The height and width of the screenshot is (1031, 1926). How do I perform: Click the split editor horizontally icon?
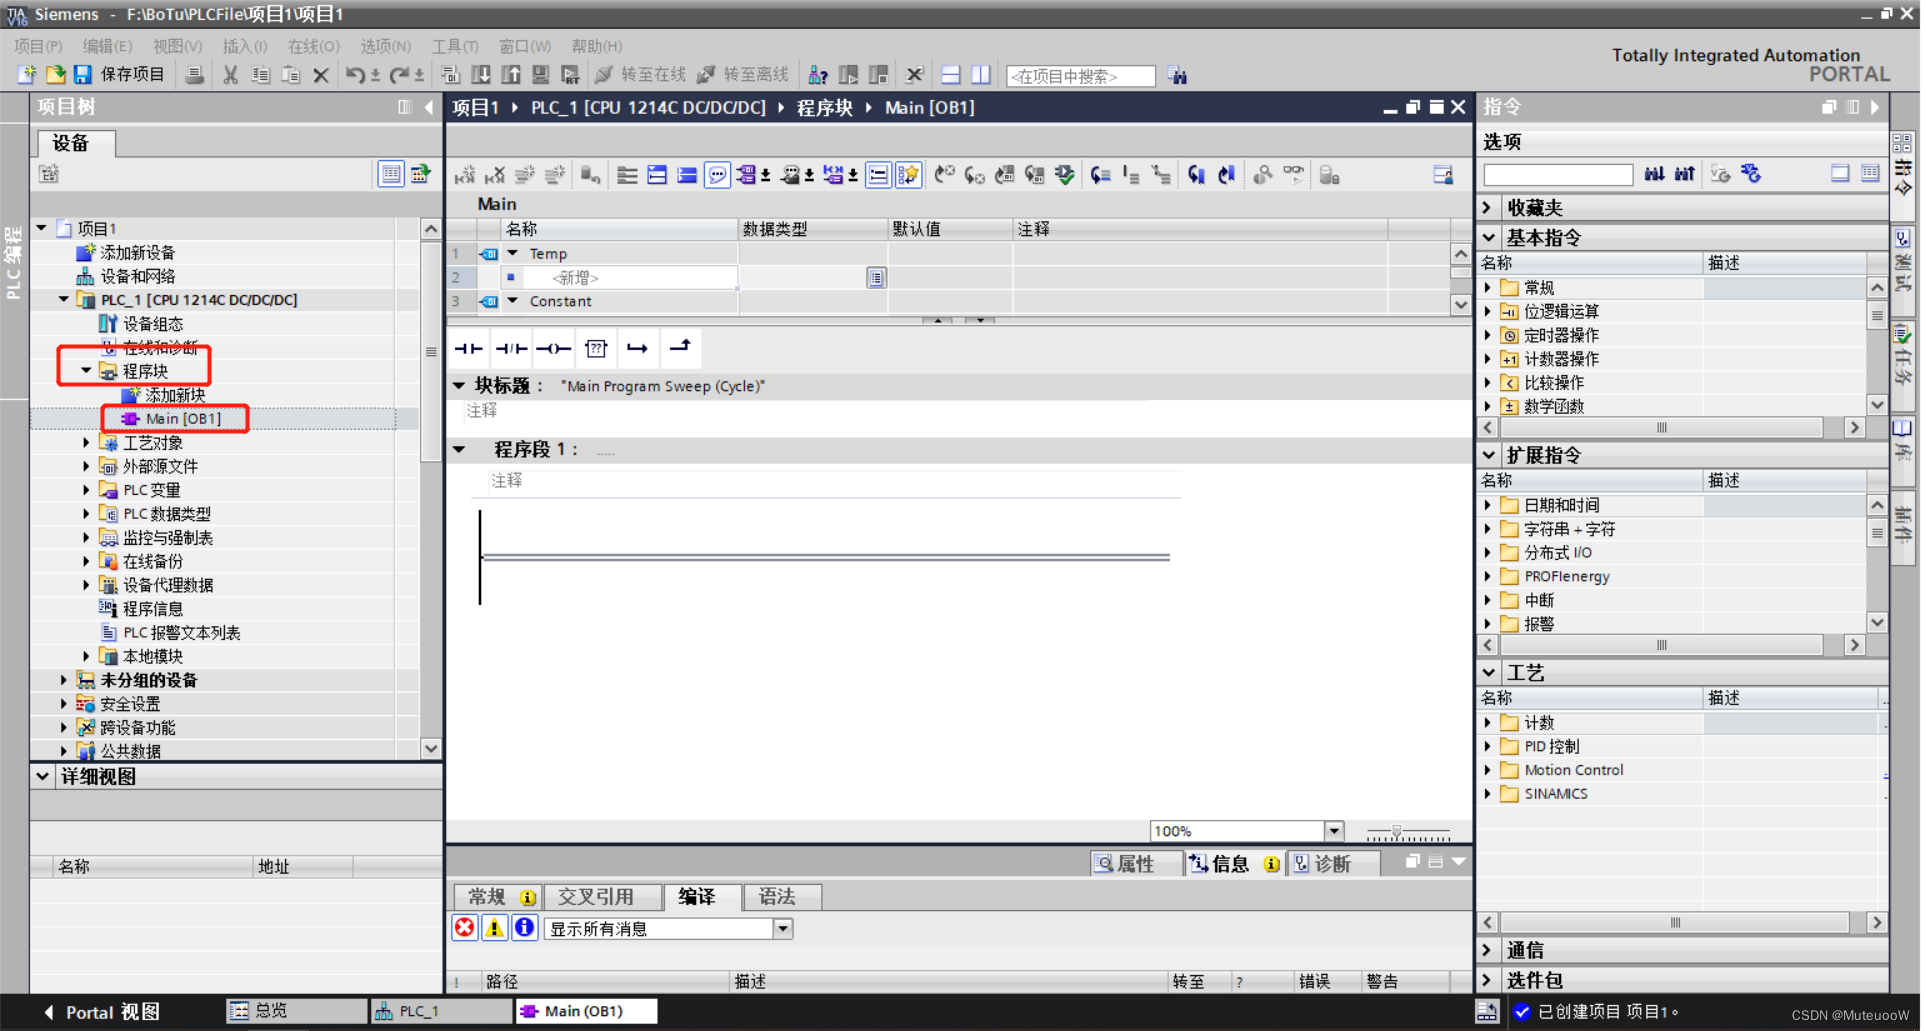pyautogui.click(x=951, y=75)
